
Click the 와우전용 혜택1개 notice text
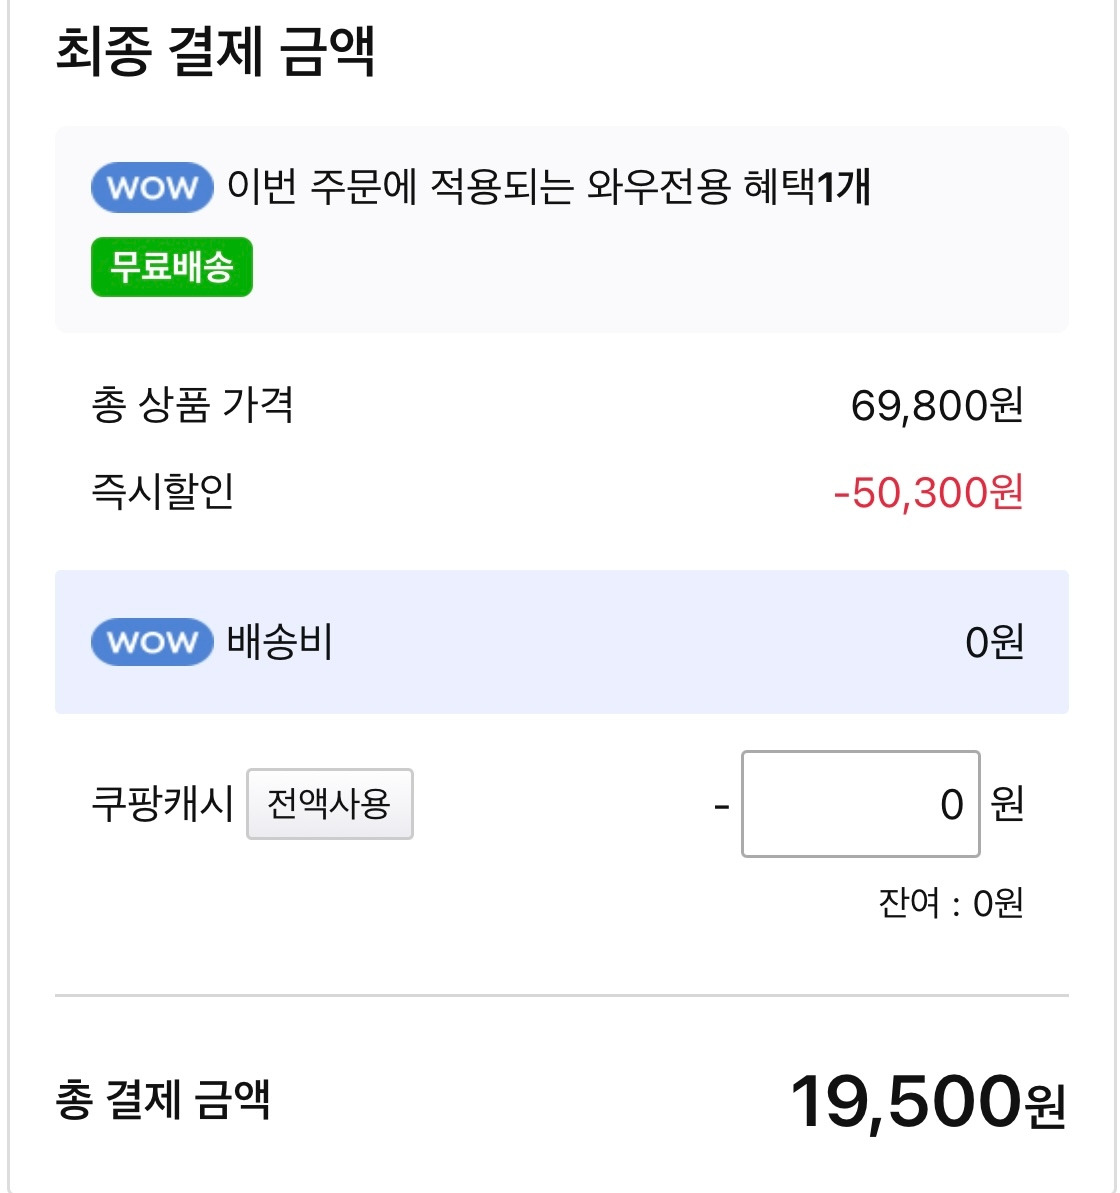pyautogui.click(x=548, y=187)
